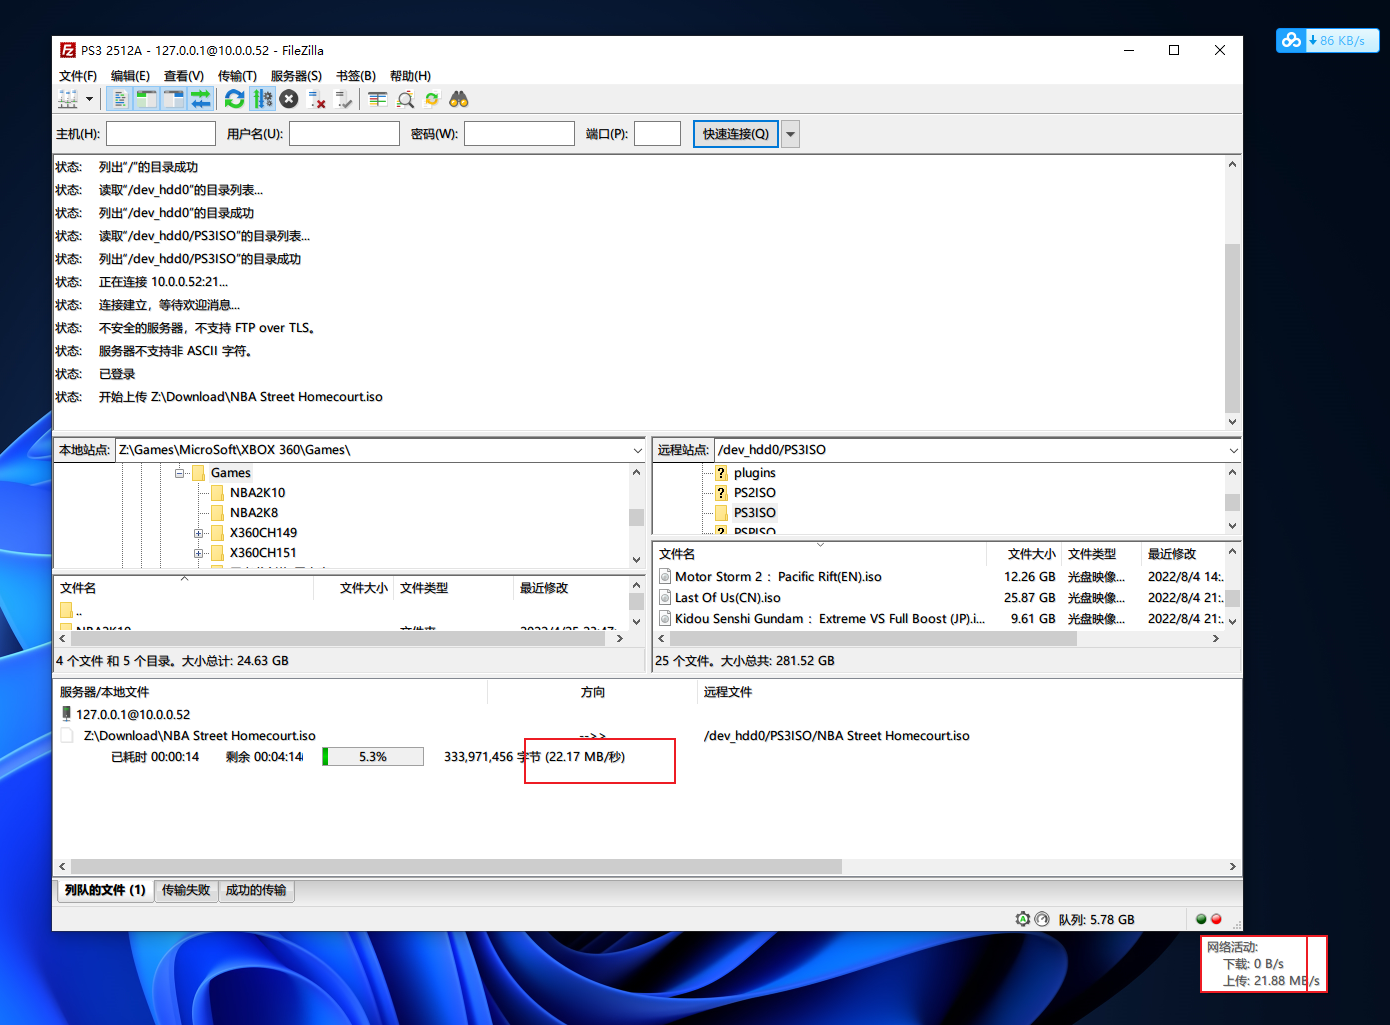Image resolution: width=1390 pixels, height=1025 pixels.
Task: Click the message log vertical scrollbar thumb
Action: click(1232, 328)
